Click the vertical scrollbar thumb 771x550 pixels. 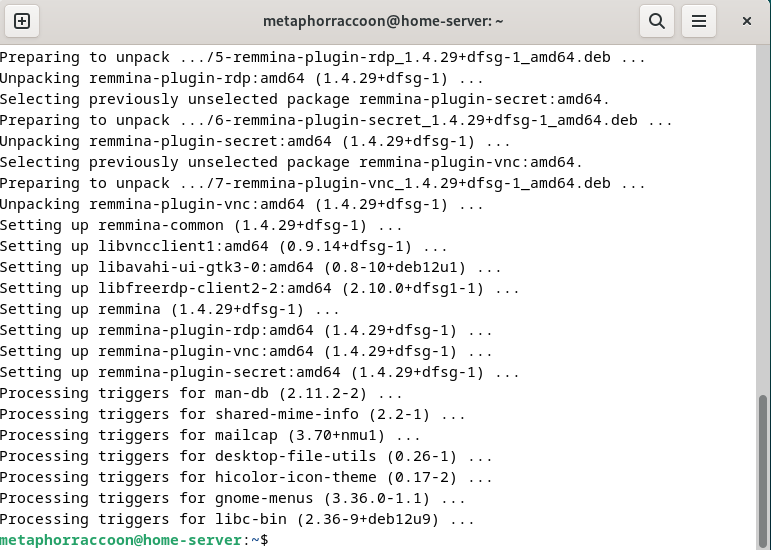(x=763, y=471)
